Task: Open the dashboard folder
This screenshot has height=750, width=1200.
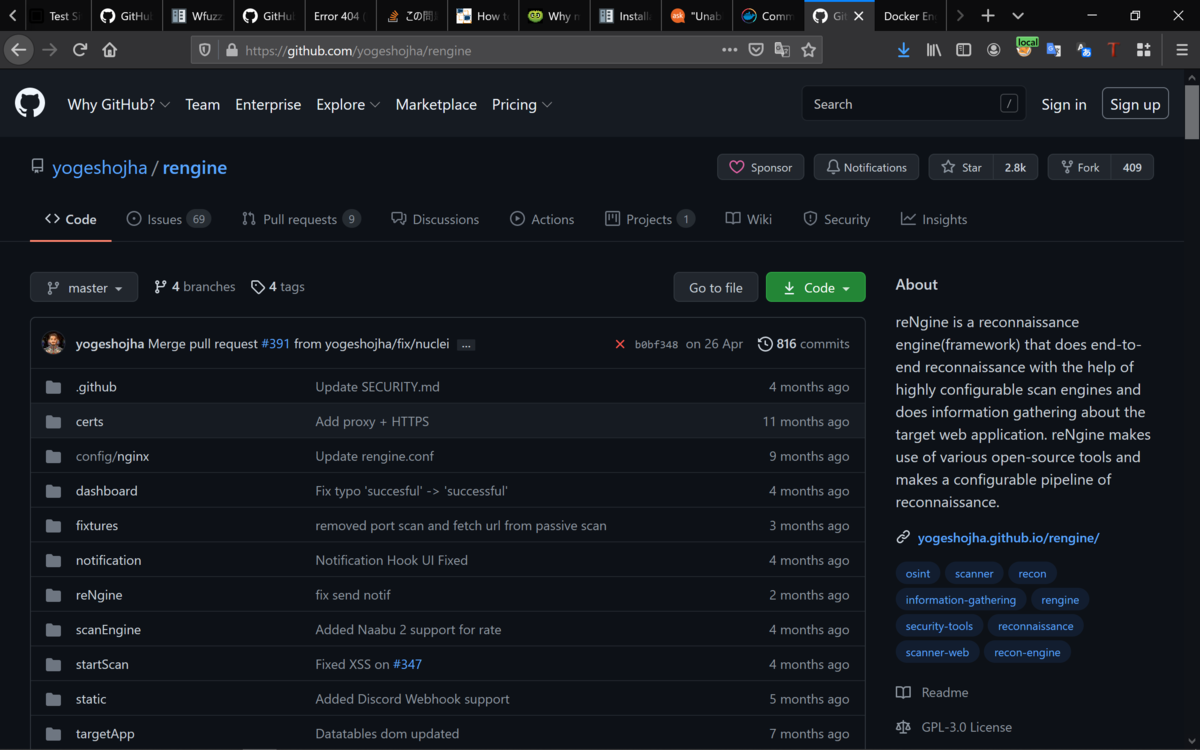Action: point(107,491)
